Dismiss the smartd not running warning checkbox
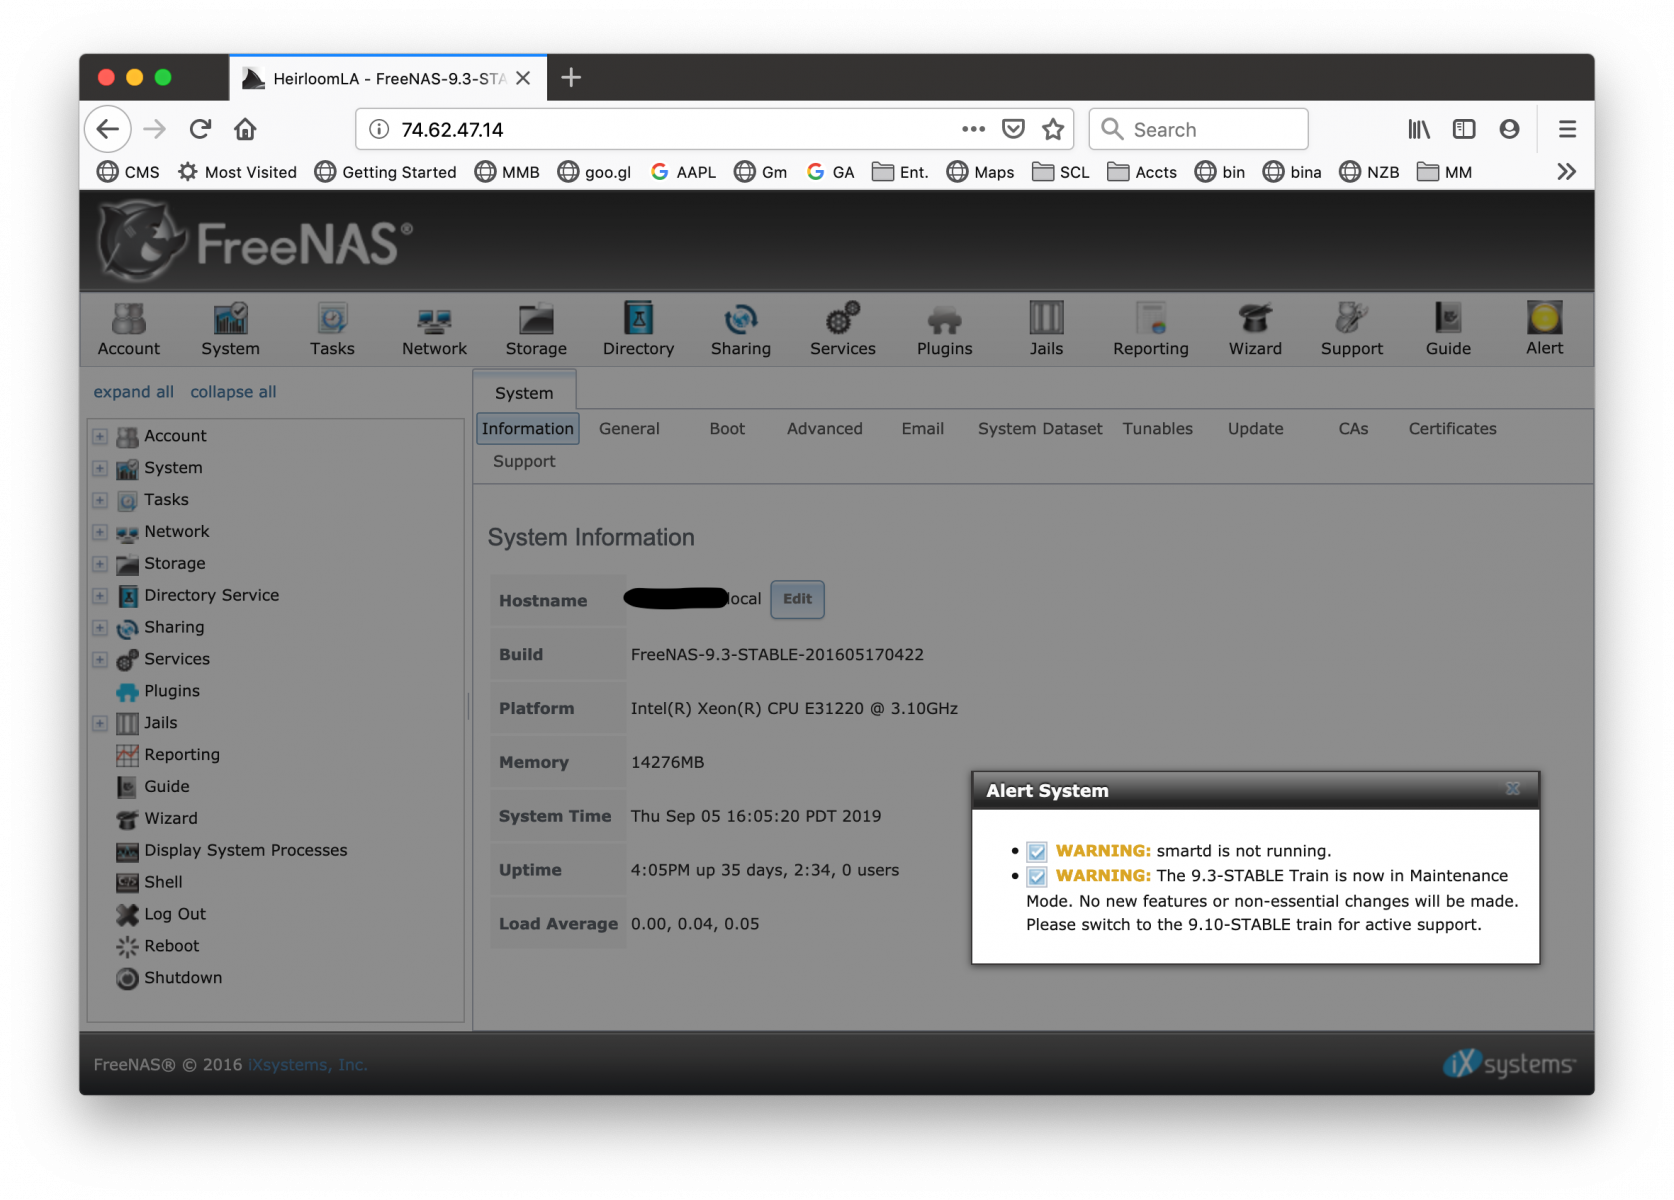 pos(1037,852)
